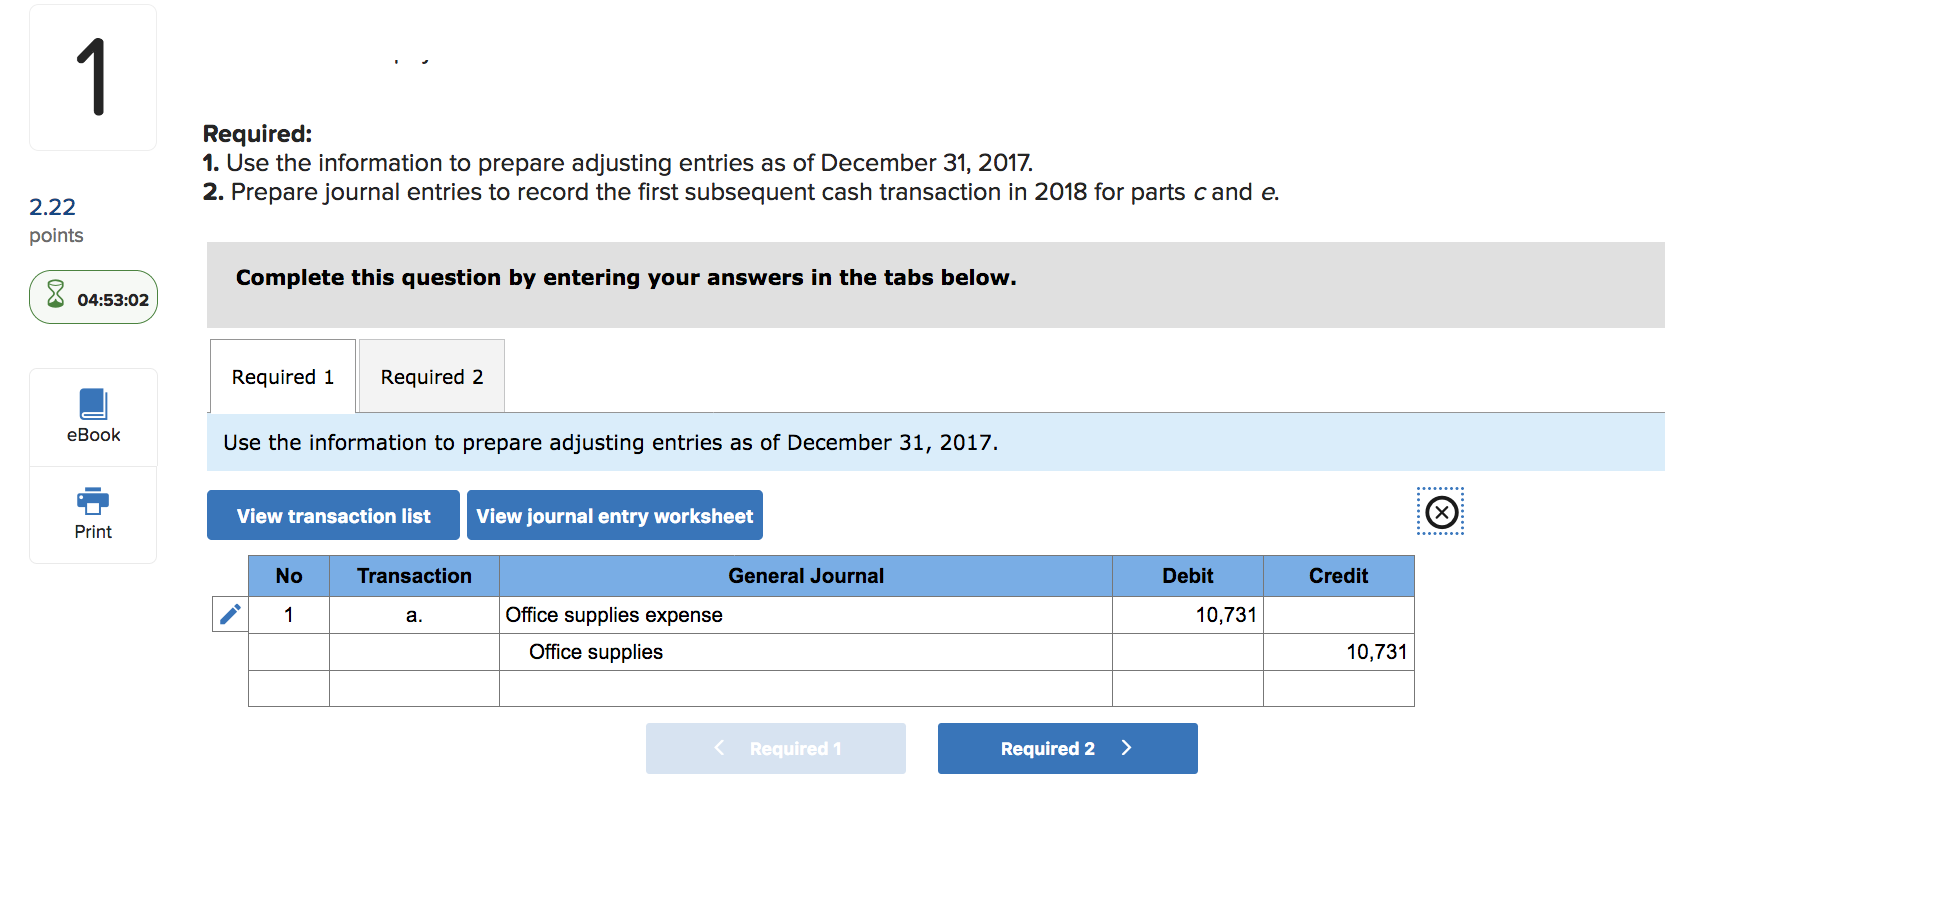Click the hourglass timer icon

click(56, 295)
